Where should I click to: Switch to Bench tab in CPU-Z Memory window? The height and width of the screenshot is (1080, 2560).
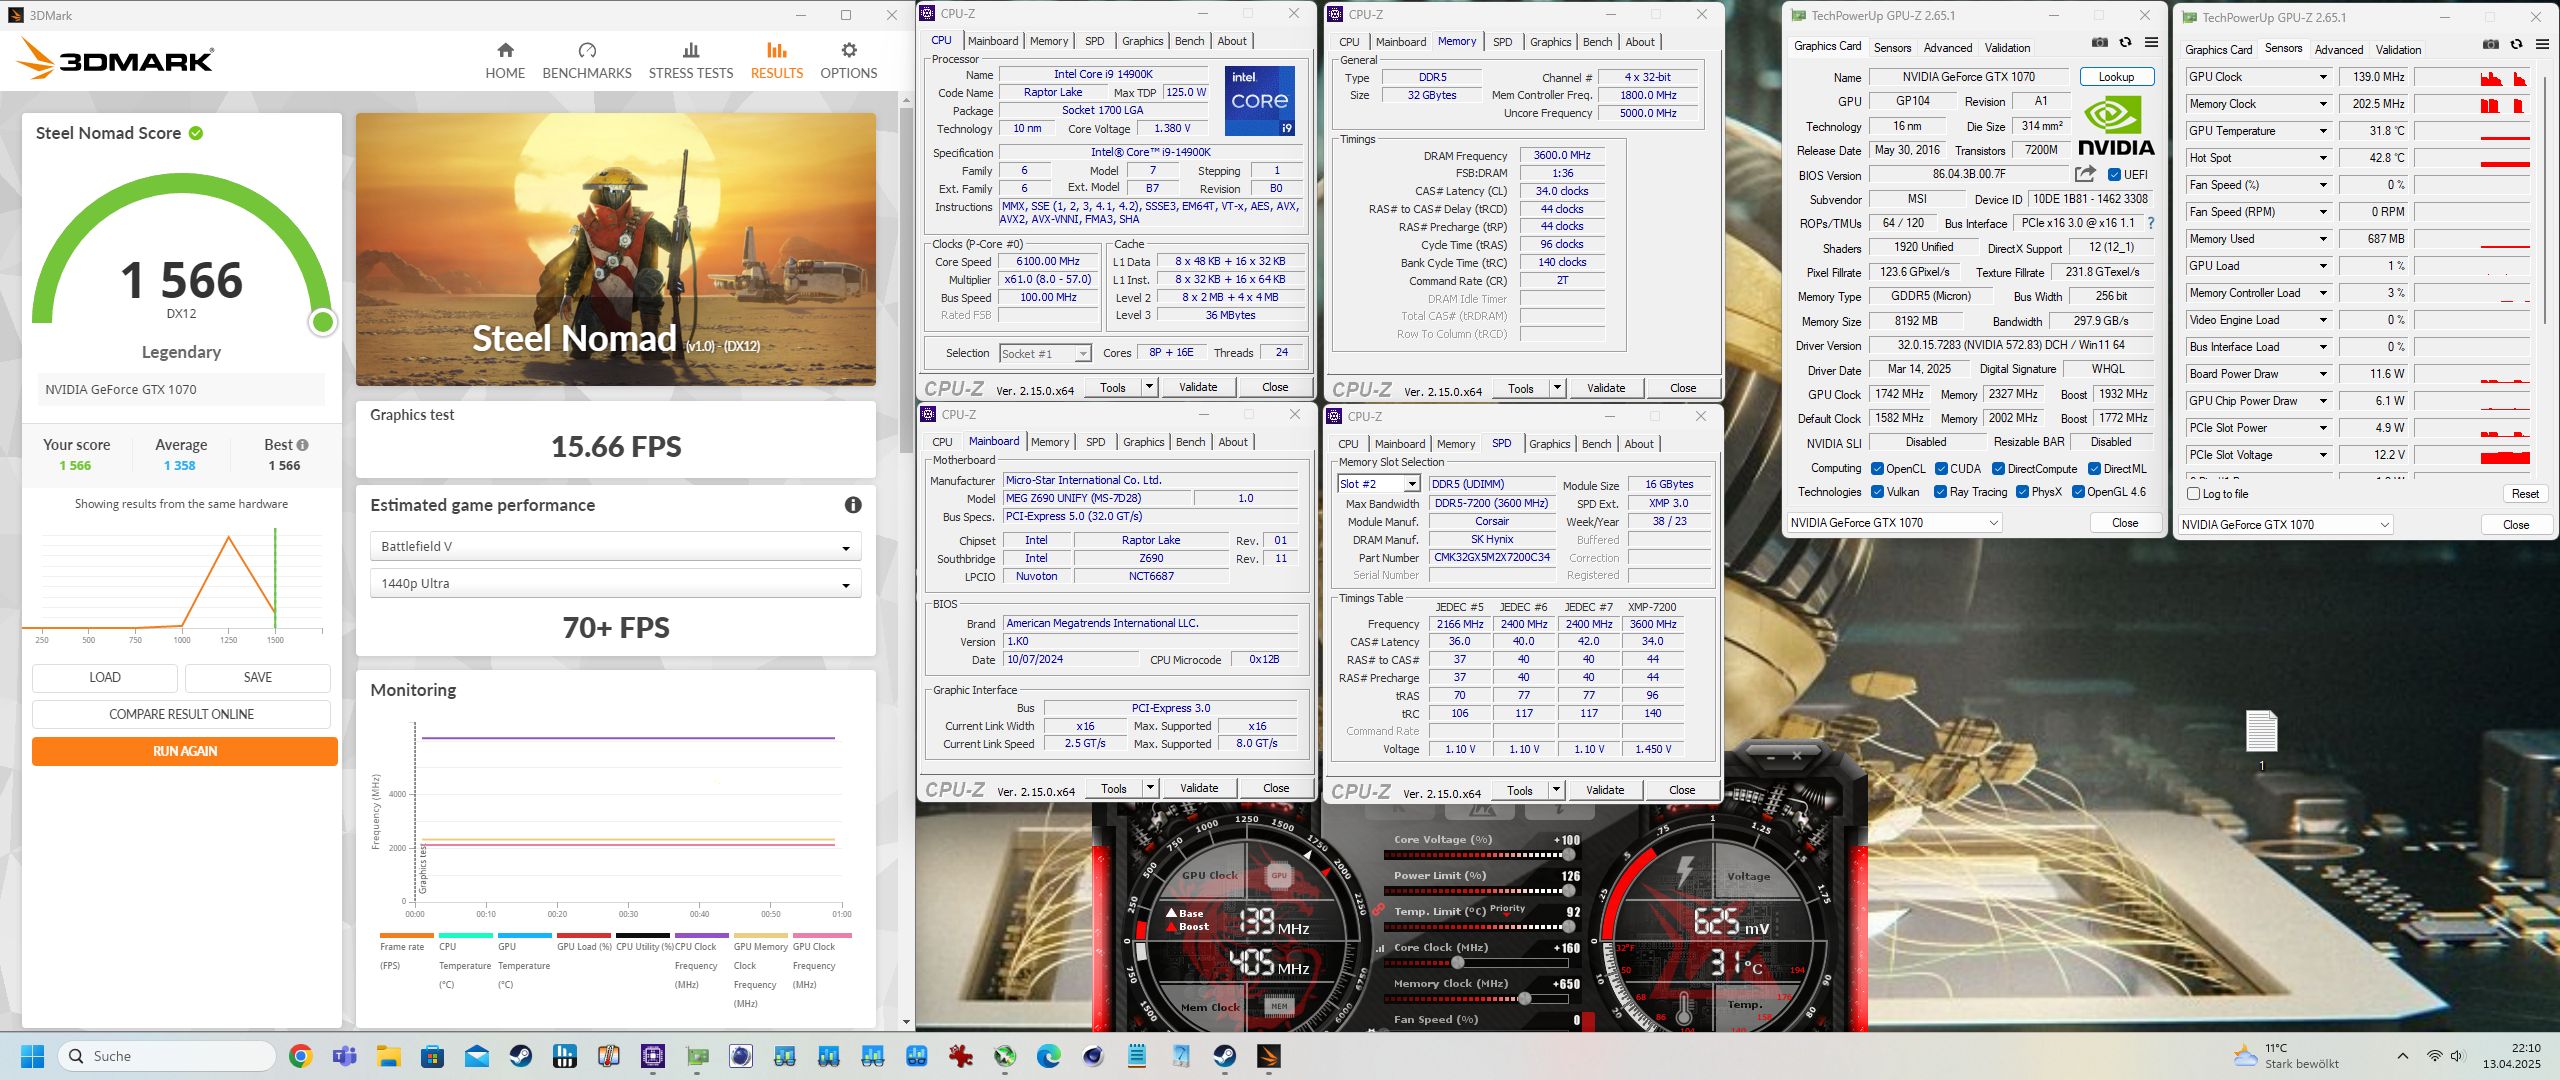pyautogui.click(x=1597, y=42)
